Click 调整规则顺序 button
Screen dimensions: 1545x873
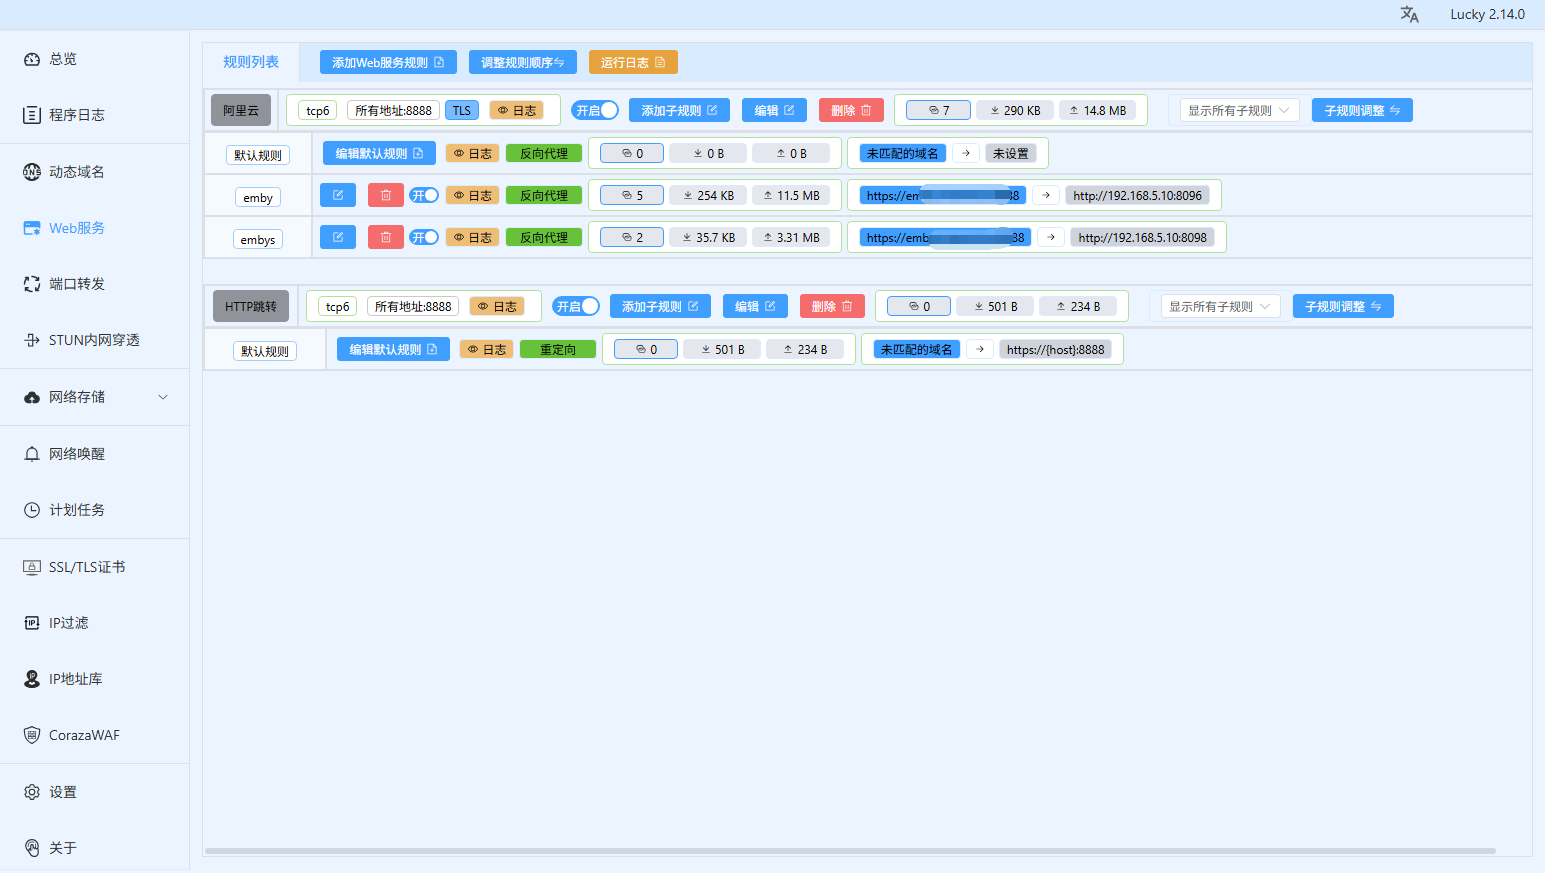[x=523, y=62]
